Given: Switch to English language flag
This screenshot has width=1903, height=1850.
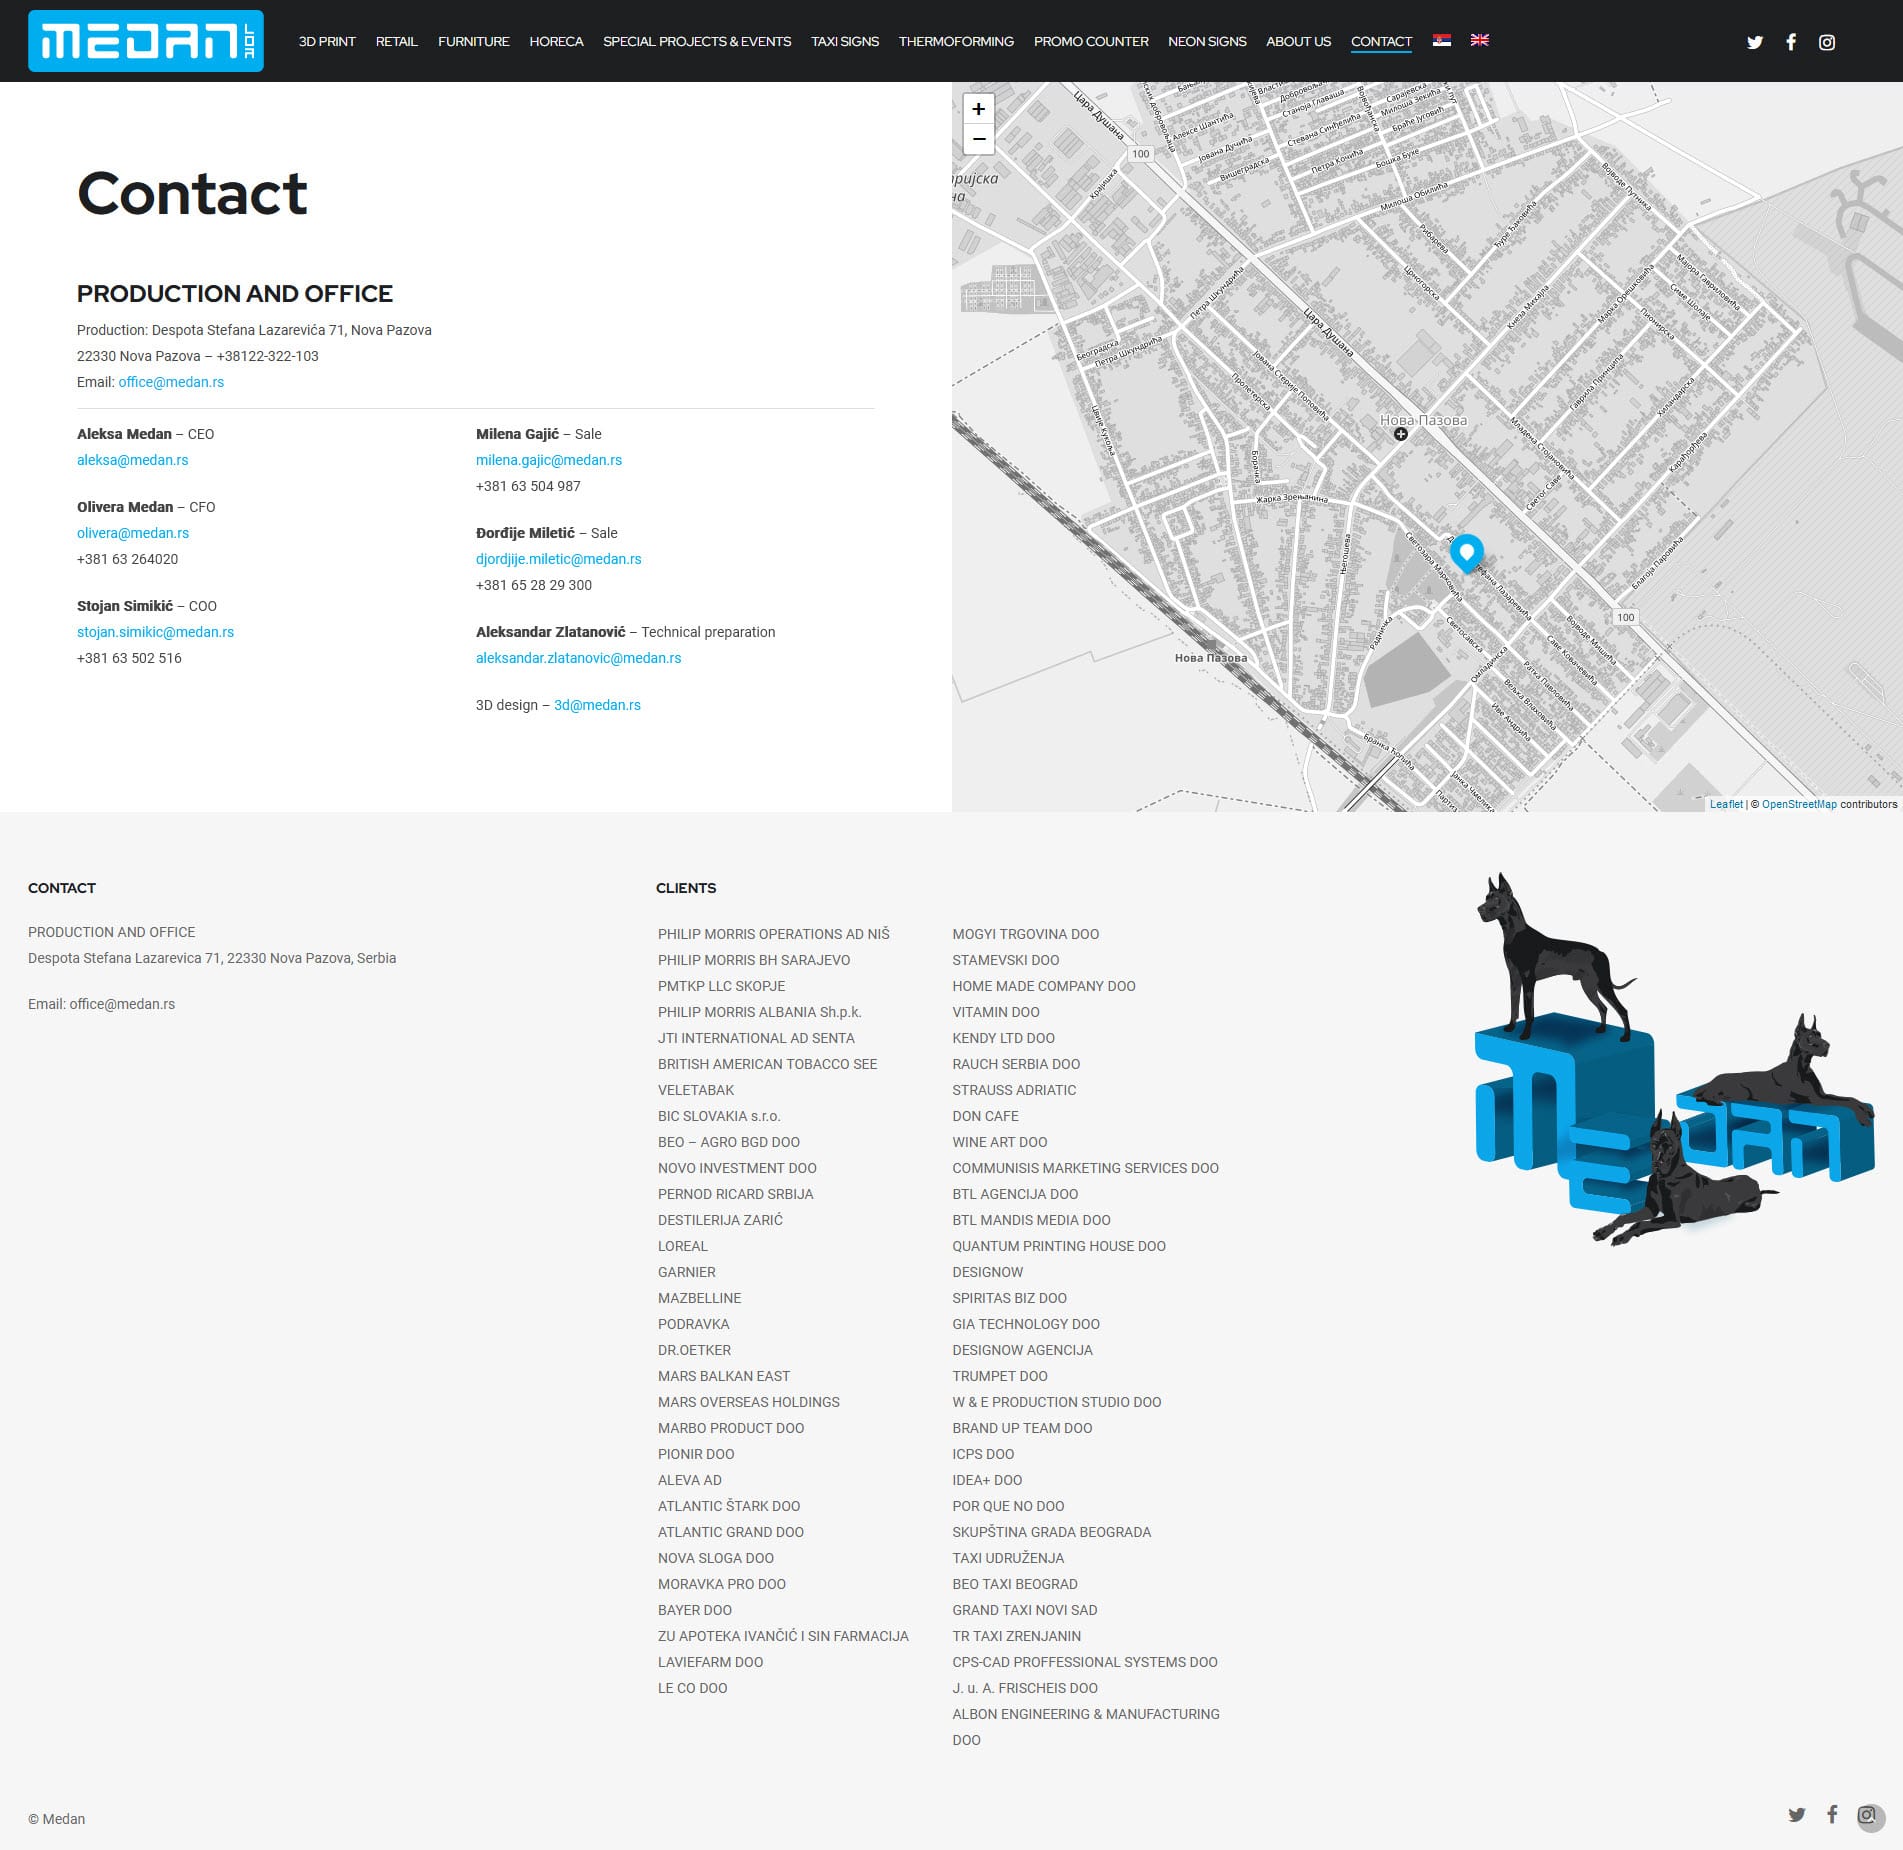Looking at the screenshot, I should pos(1480,40).
